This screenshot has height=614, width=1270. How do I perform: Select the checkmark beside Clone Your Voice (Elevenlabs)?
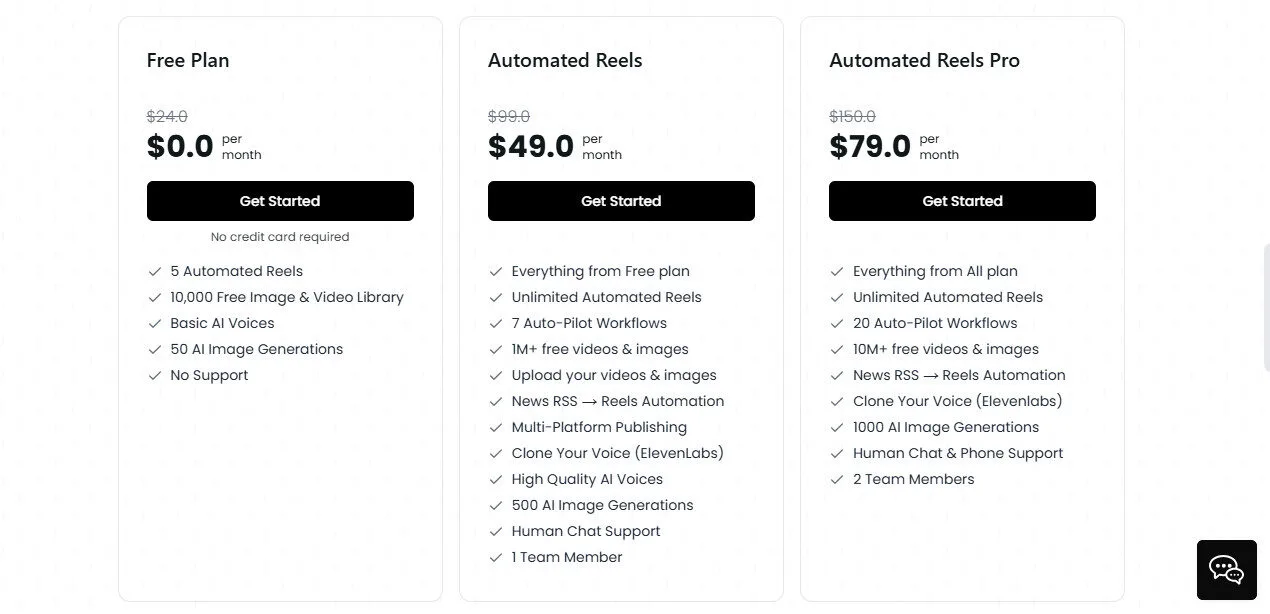coord(837,401)
